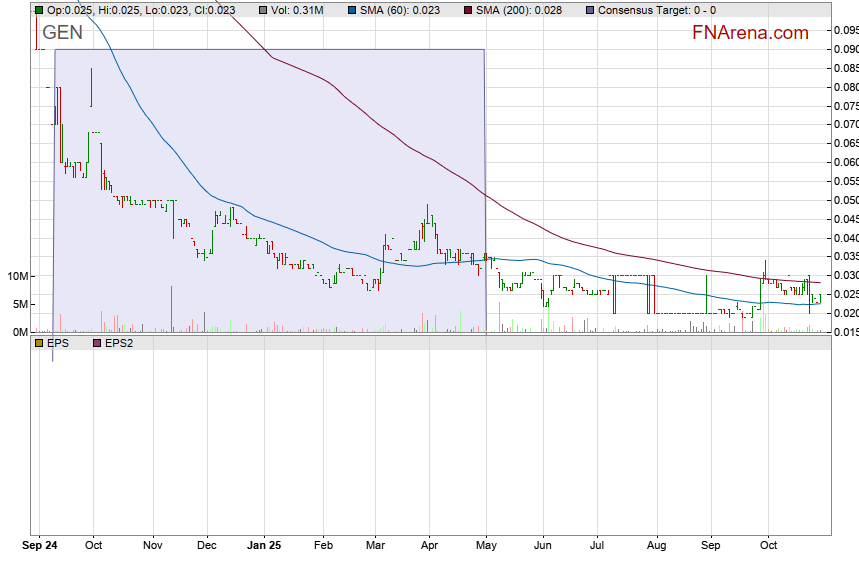The image size is (859, 566).
Task: Select the GEN ticker label
Action: coord(62,33)
